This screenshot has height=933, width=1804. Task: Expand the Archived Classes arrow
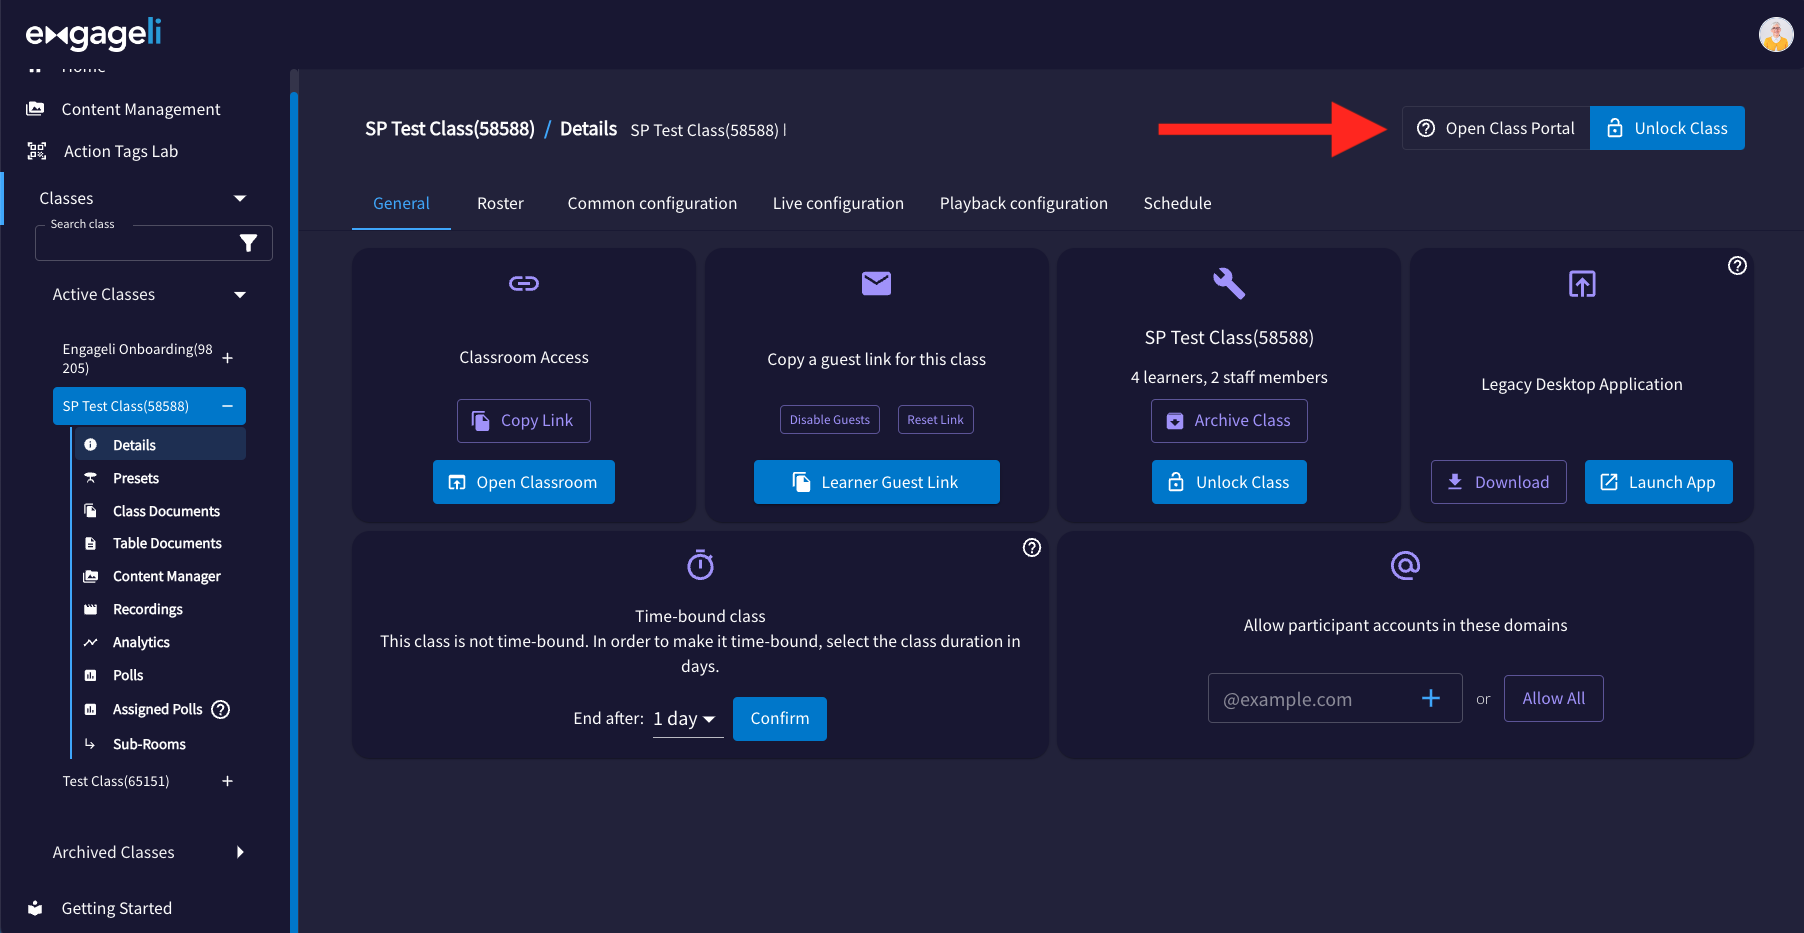pyautogui.click(x=240, y=852)
